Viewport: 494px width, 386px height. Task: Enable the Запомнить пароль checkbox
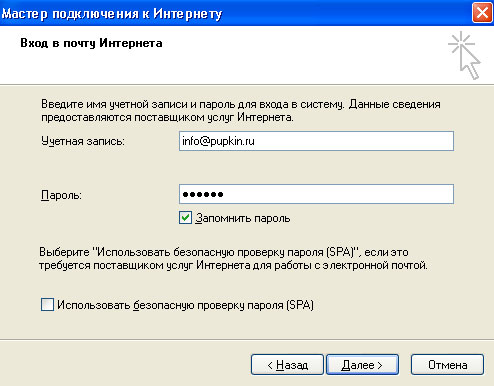185,217
